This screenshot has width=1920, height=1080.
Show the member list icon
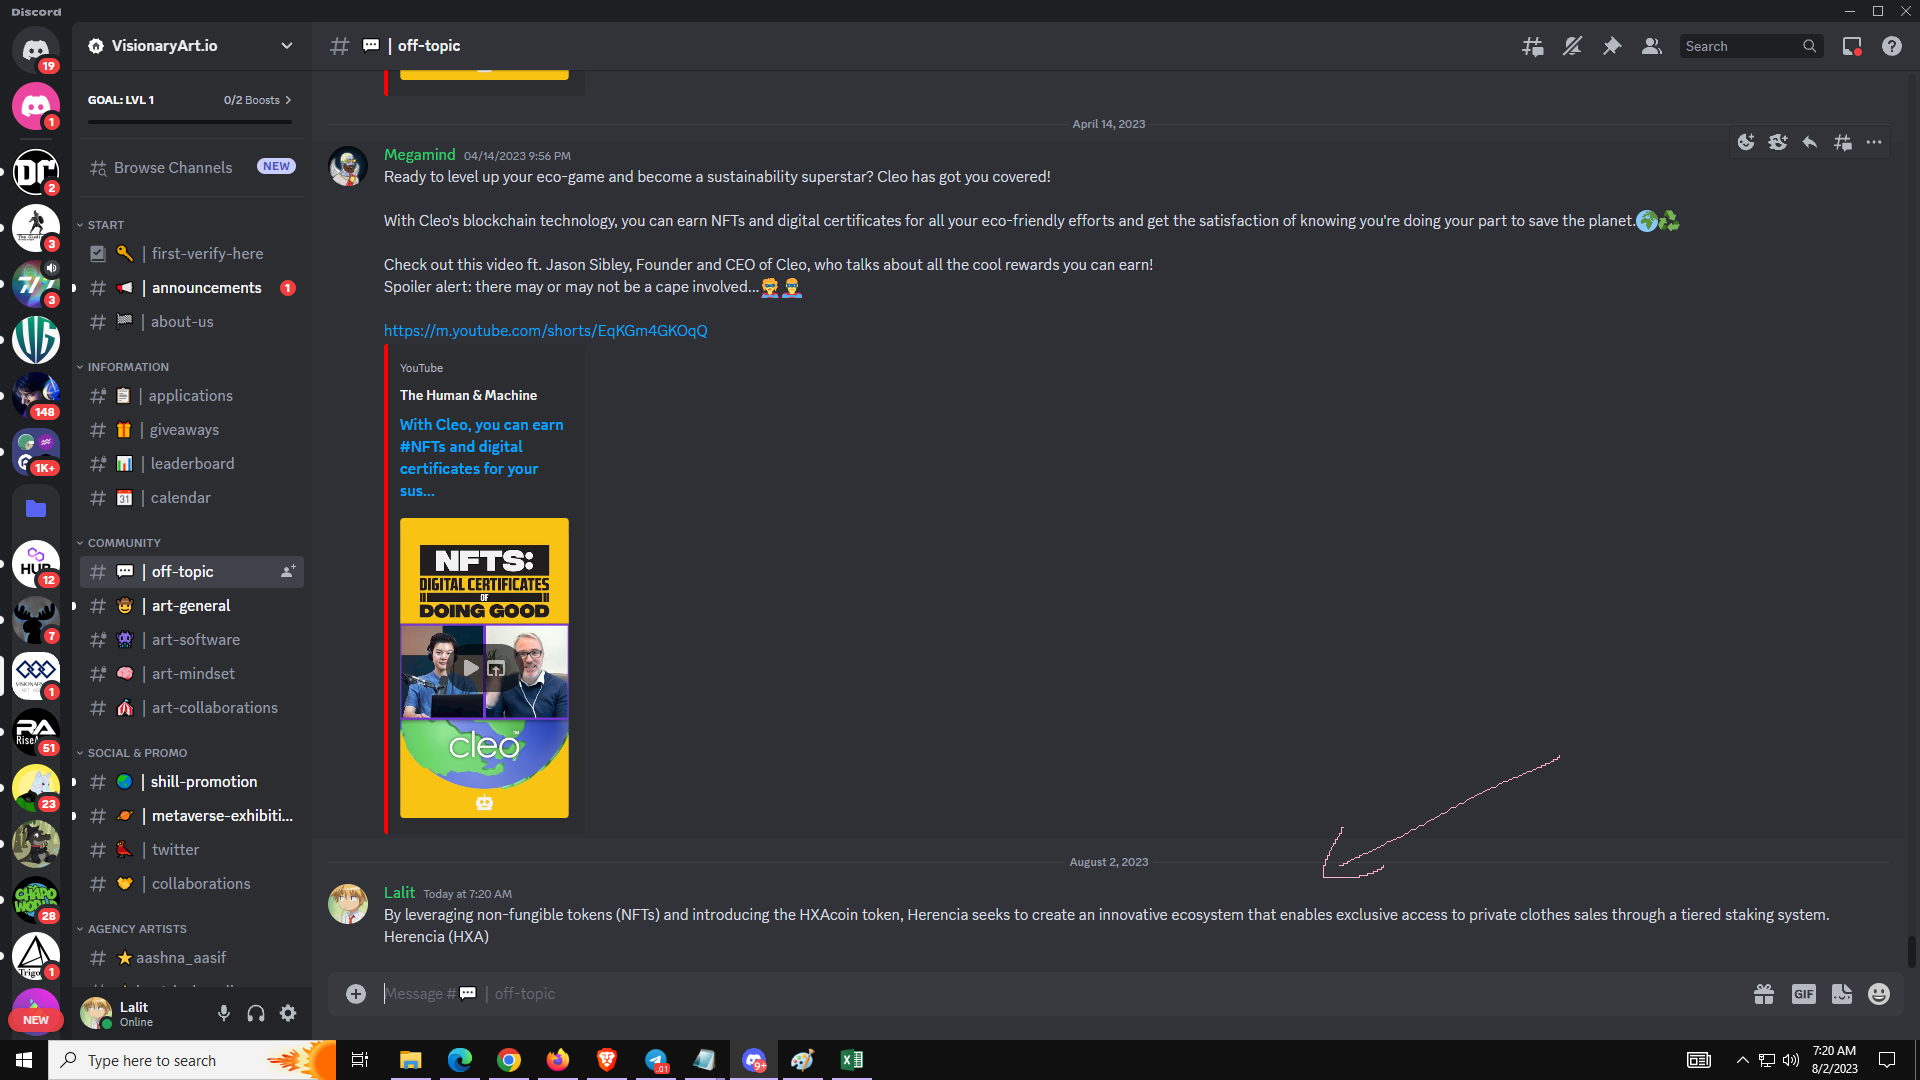coord(1652,46)
